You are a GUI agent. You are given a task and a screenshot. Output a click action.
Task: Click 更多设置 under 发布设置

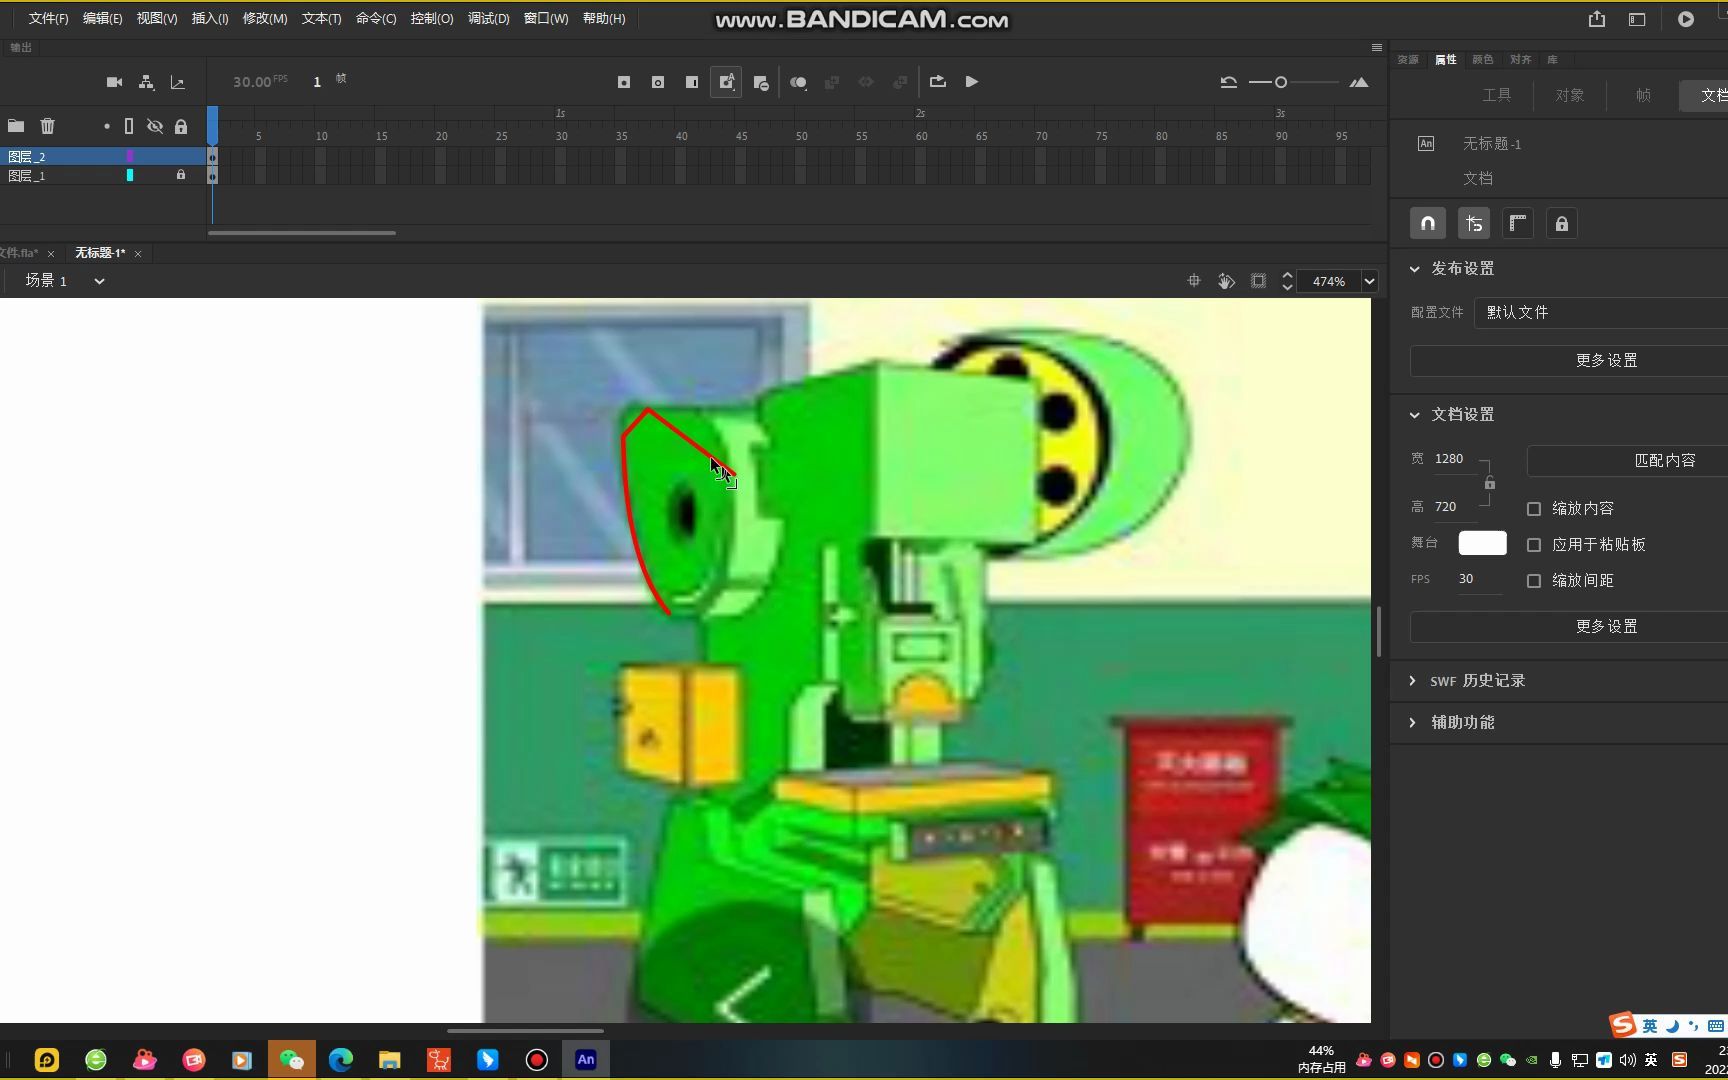coord(1606,361)
